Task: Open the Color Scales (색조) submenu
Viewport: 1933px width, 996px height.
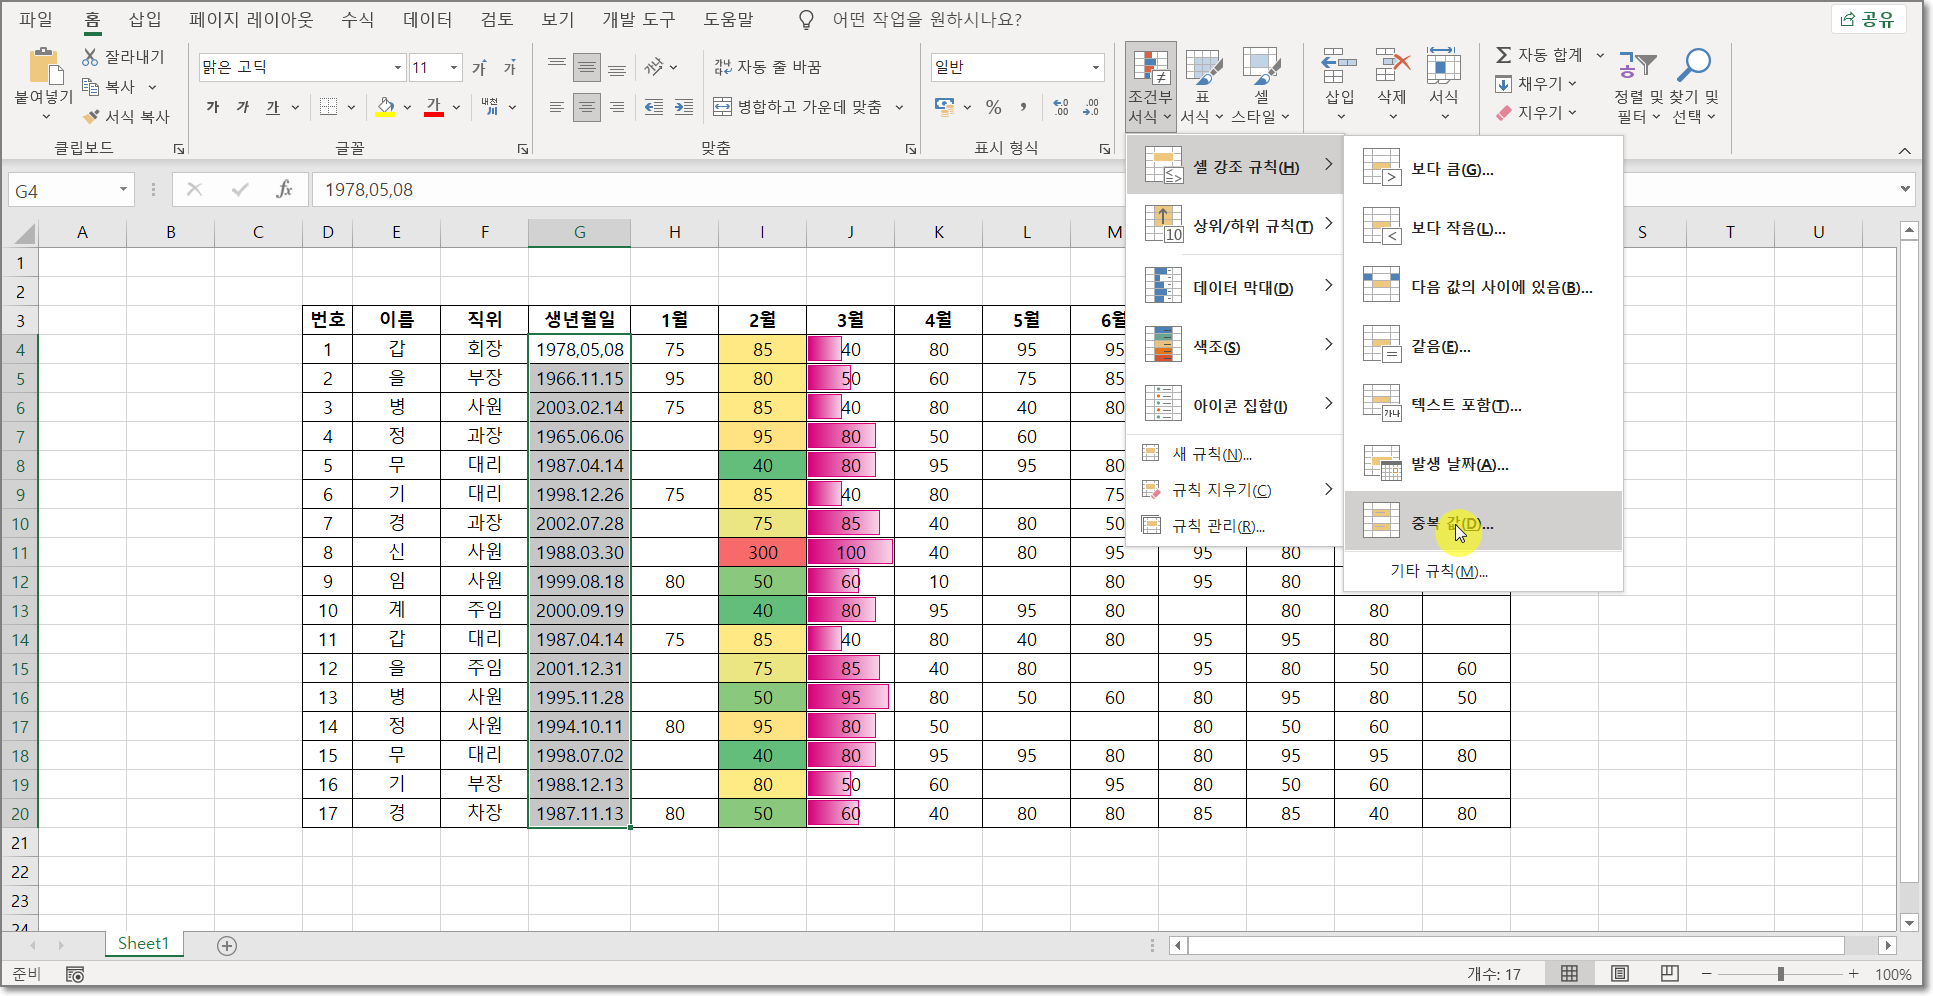Action: pyautogui.click(x=1236, y=346)
